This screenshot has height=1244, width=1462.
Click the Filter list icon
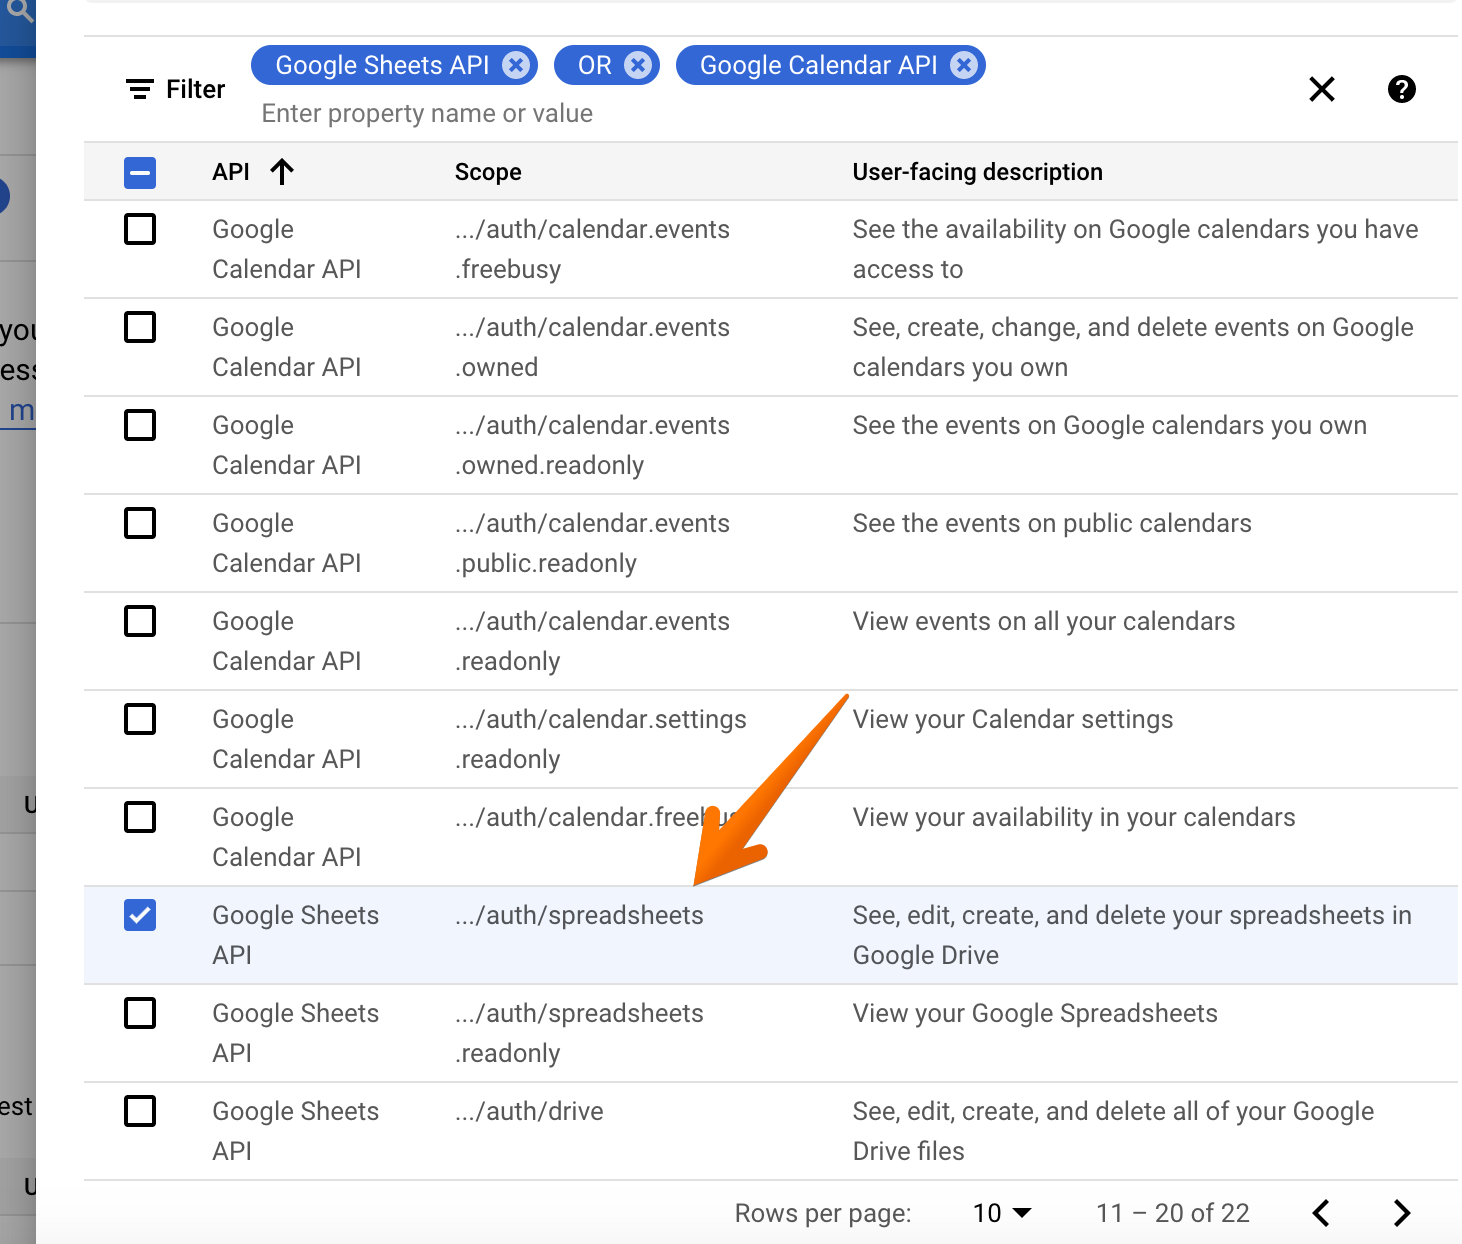140,89
